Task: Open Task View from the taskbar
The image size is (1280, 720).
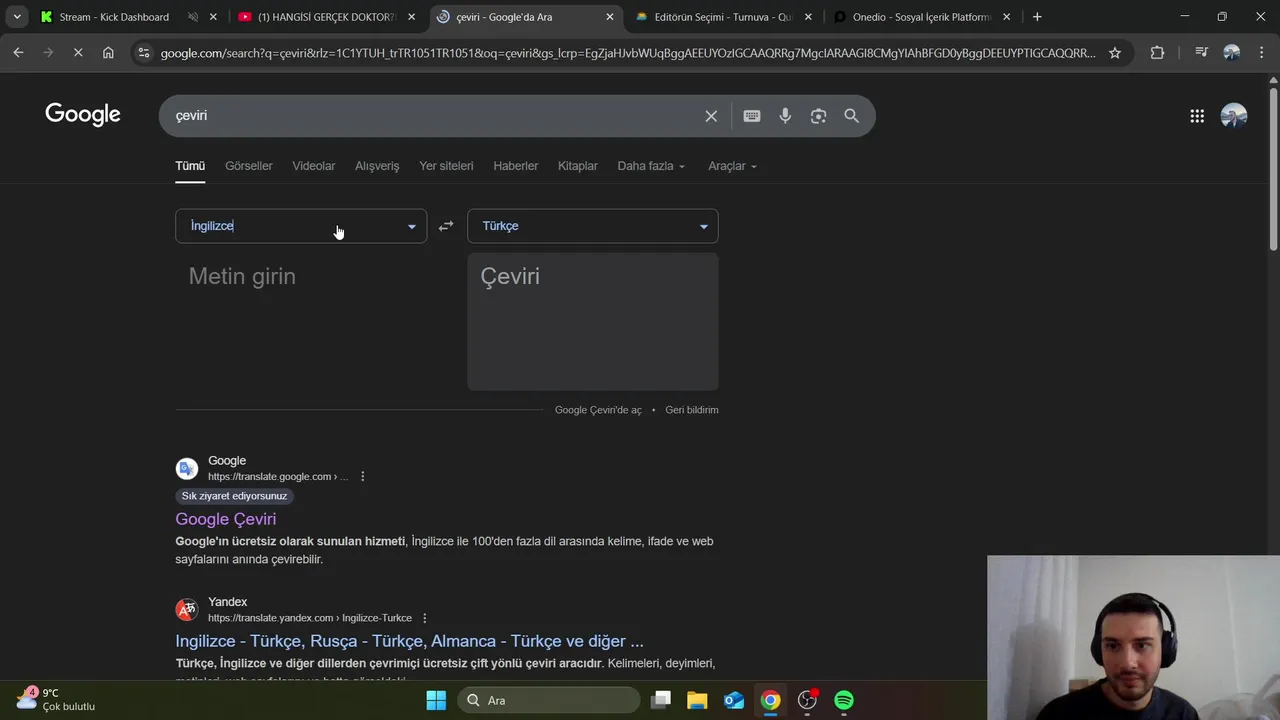Action: coord(660,700)
